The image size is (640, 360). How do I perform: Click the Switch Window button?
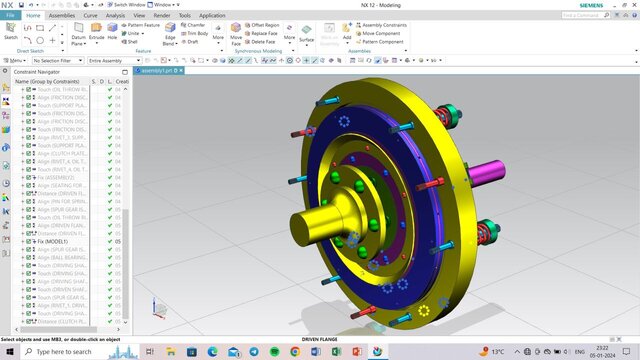(x=127, y=5)
